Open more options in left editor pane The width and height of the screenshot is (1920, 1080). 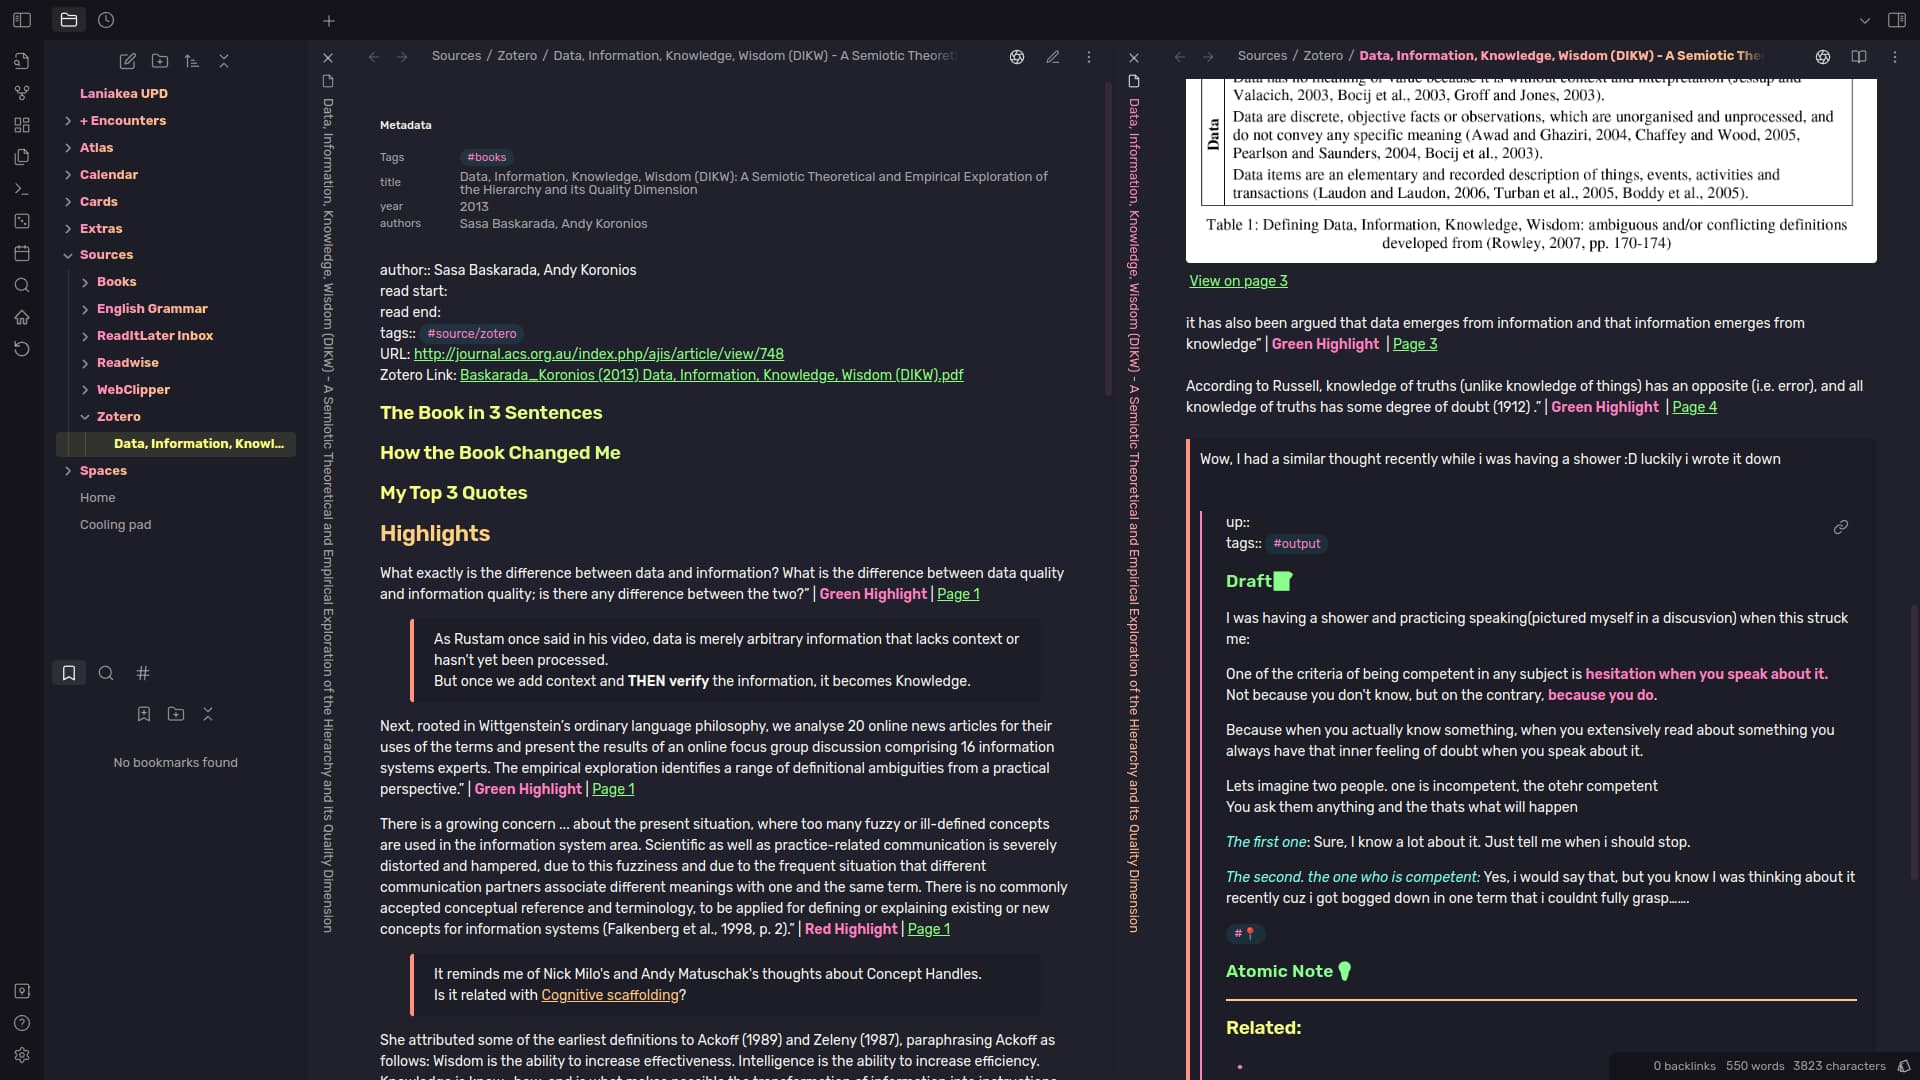click(x=1089, y=57)
